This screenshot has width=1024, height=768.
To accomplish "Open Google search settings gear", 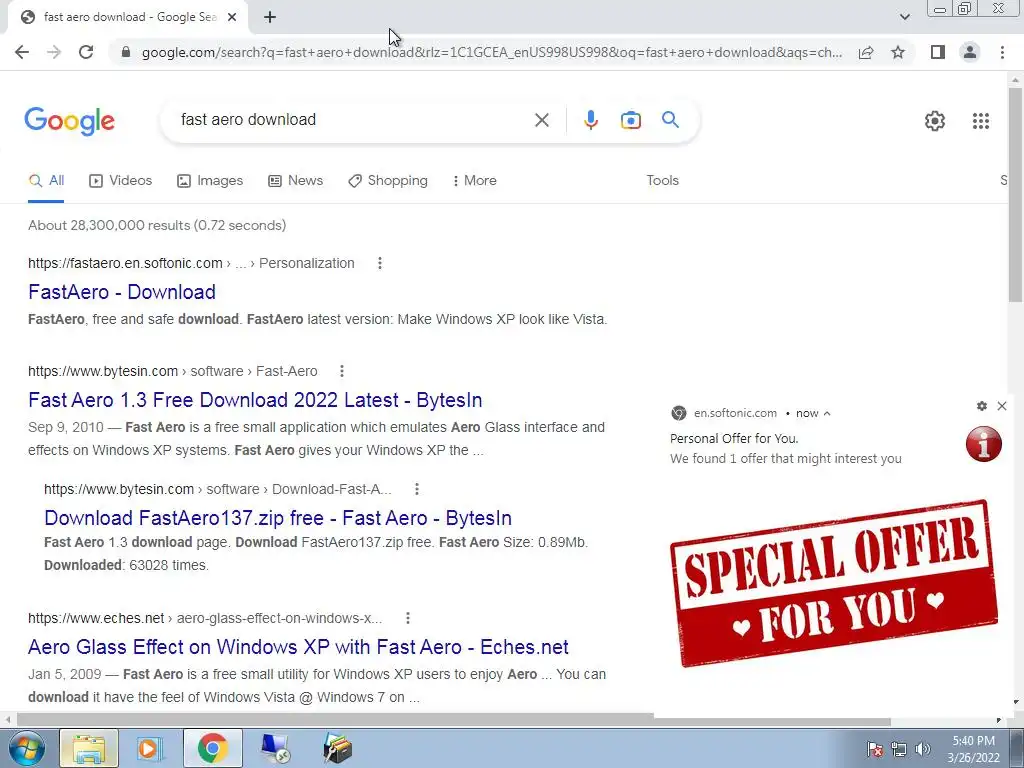I will pyautogui.click(x=935, y=121).
